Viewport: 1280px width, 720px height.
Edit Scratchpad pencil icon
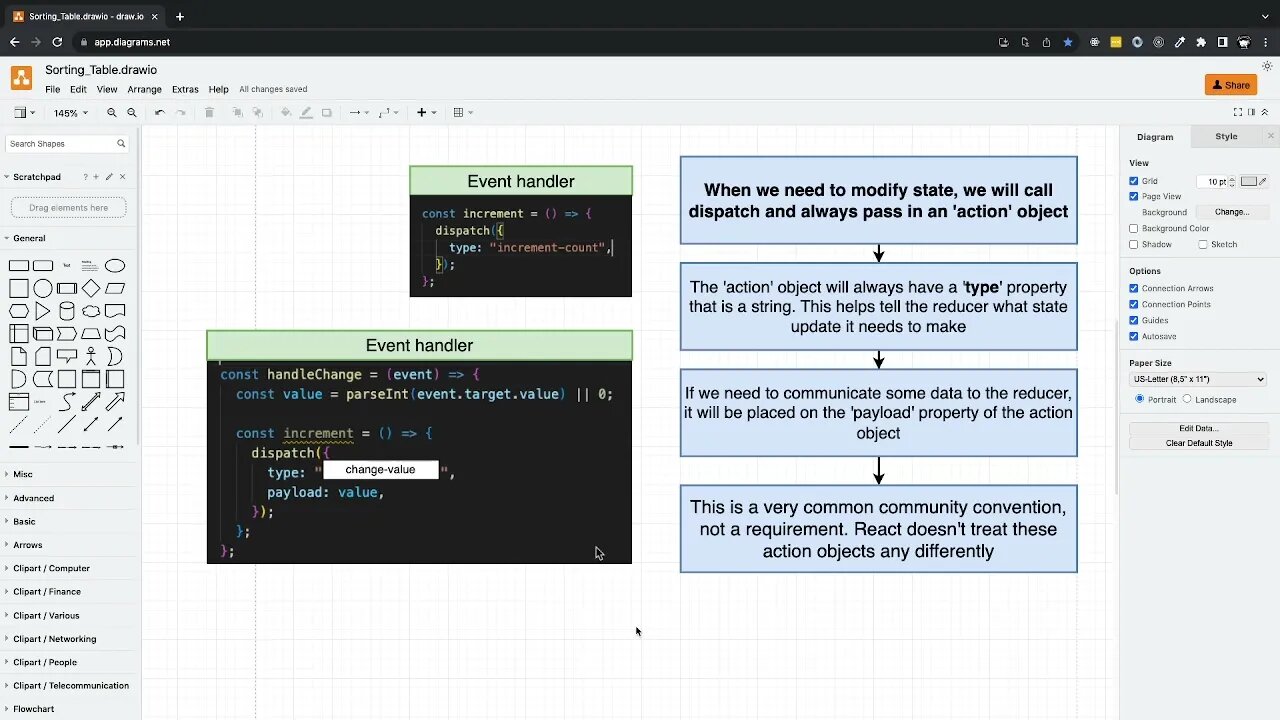coord(109,177)
